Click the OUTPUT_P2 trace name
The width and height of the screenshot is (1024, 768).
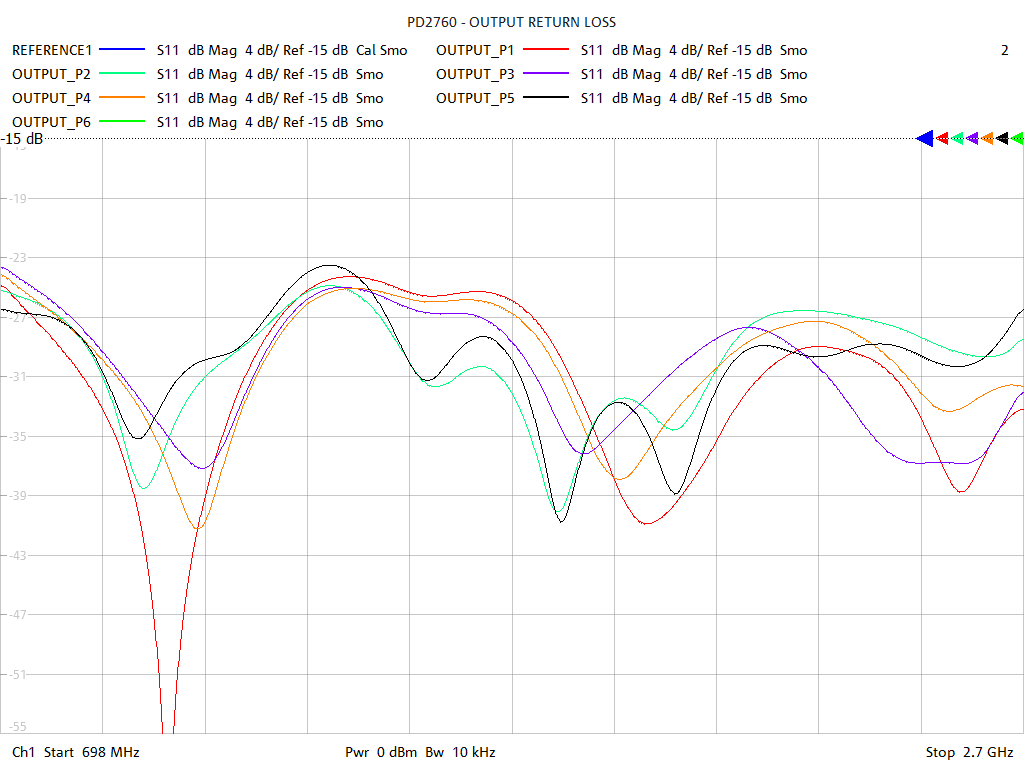pos(52,74)
